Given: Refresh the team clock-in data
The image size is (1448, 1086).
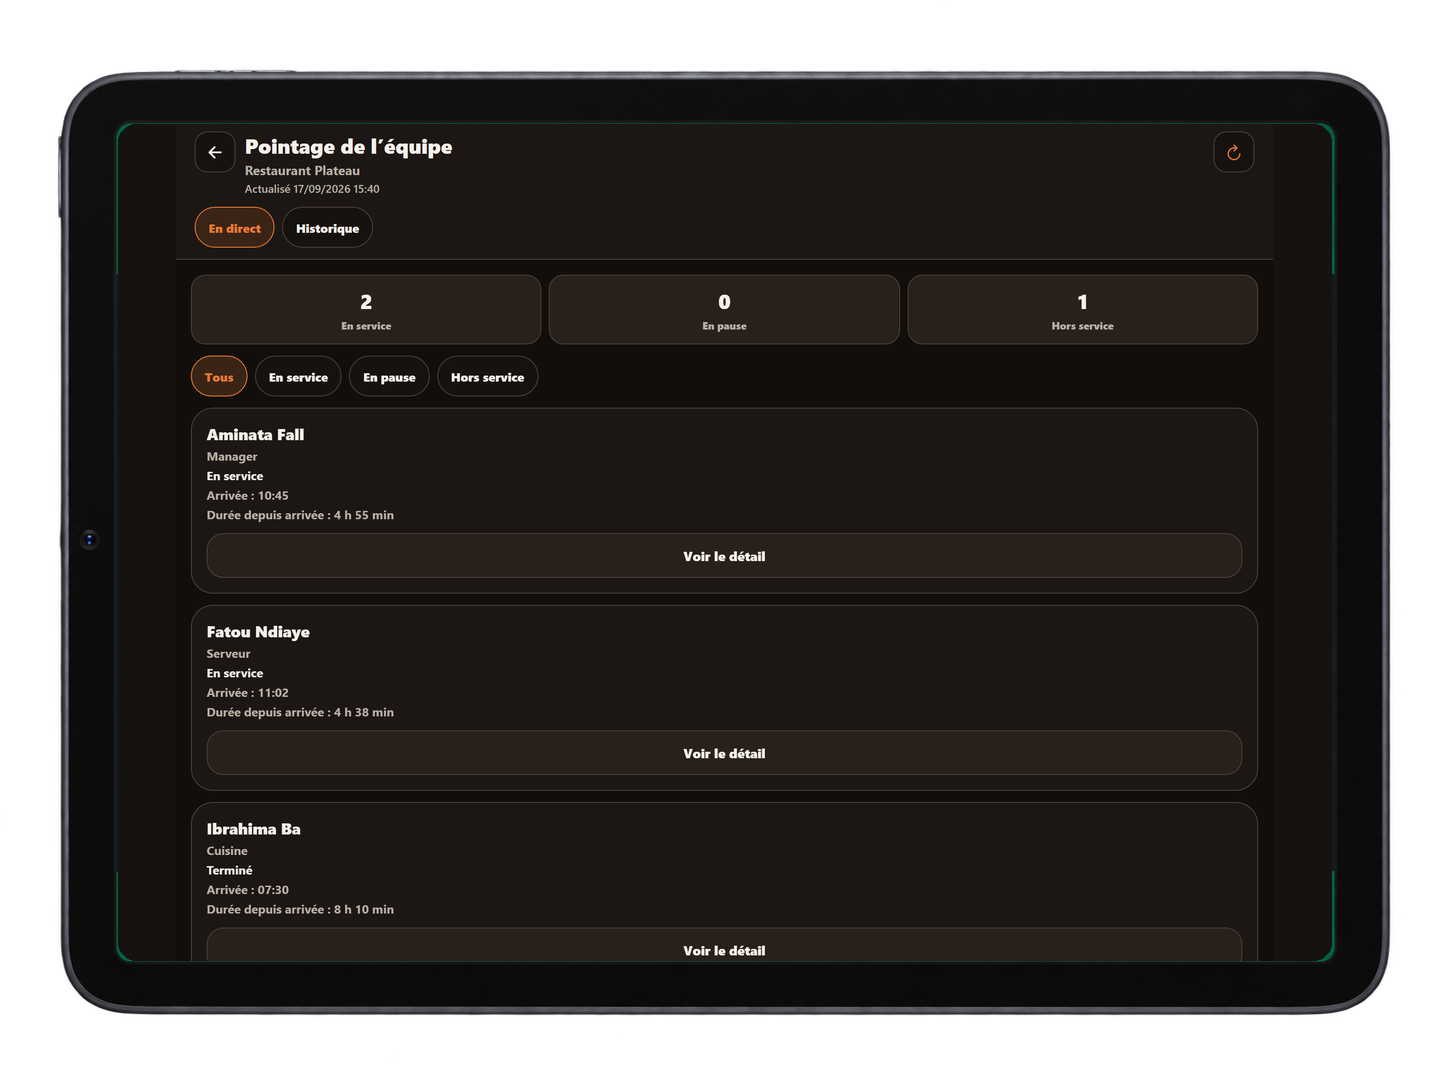Looking at the screenshot, I should tap(1233, 152).
